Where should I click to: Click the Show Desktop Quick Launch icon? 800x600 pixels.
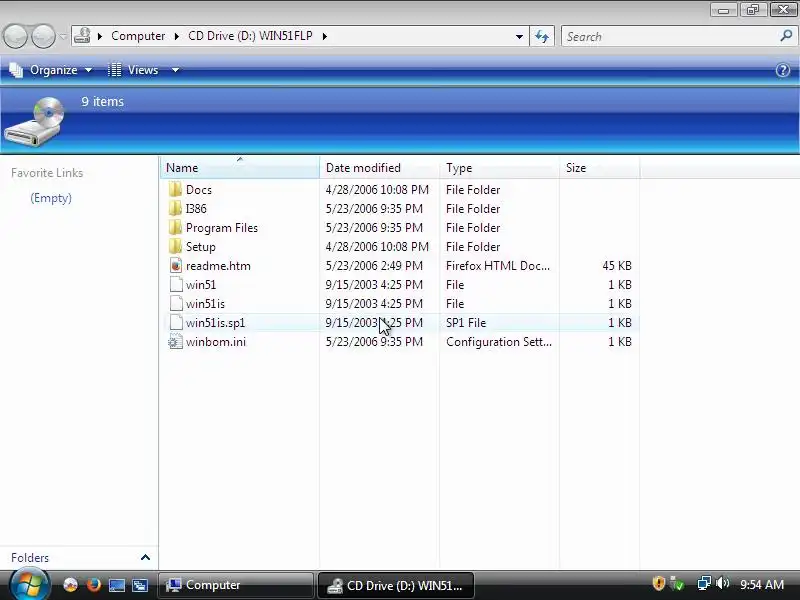point(116,585)
